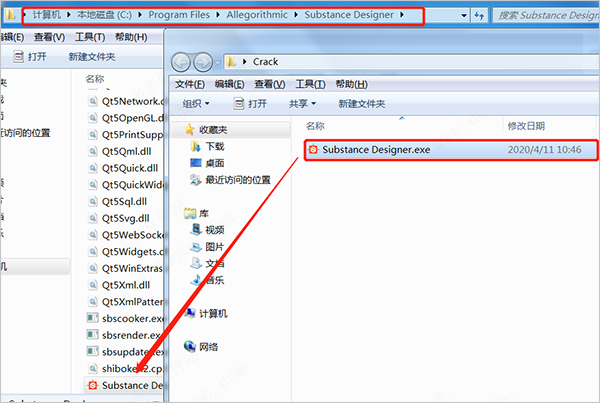Open 查看(V) menu in Crack window
The image size is (600, 403).
point(270,84)
